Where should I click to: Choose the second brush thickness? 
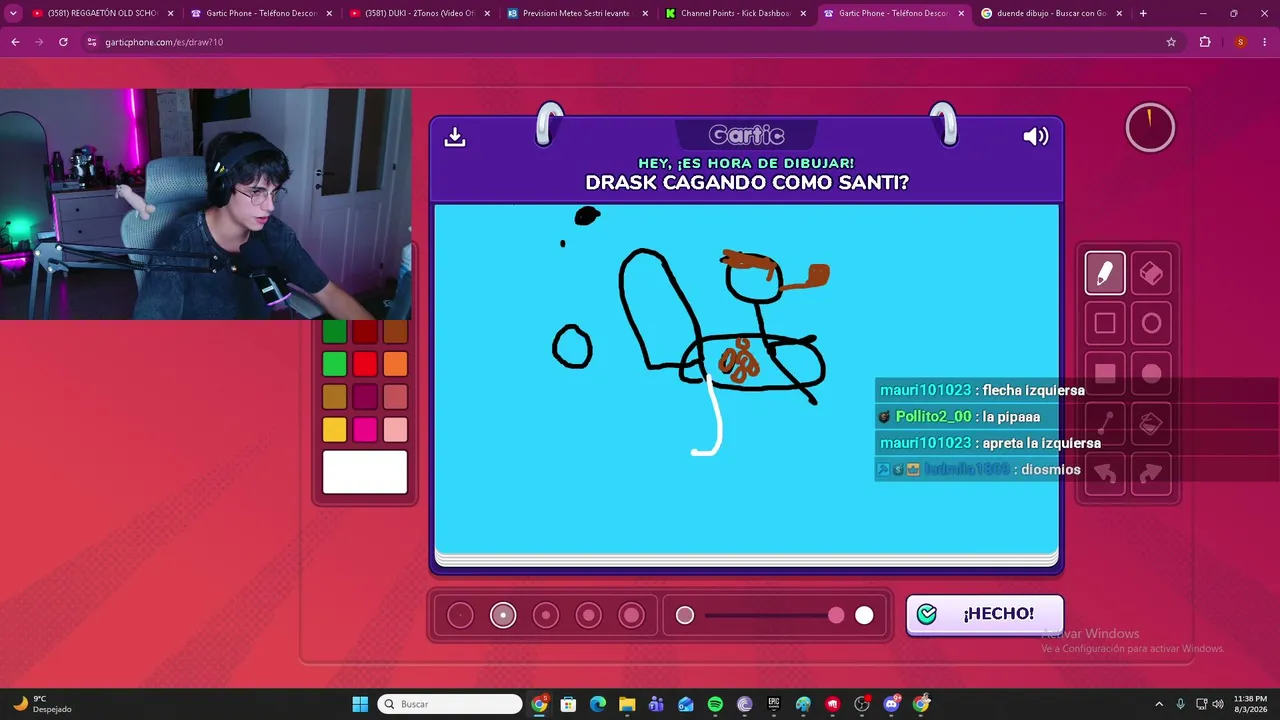(x=503, y=616)
